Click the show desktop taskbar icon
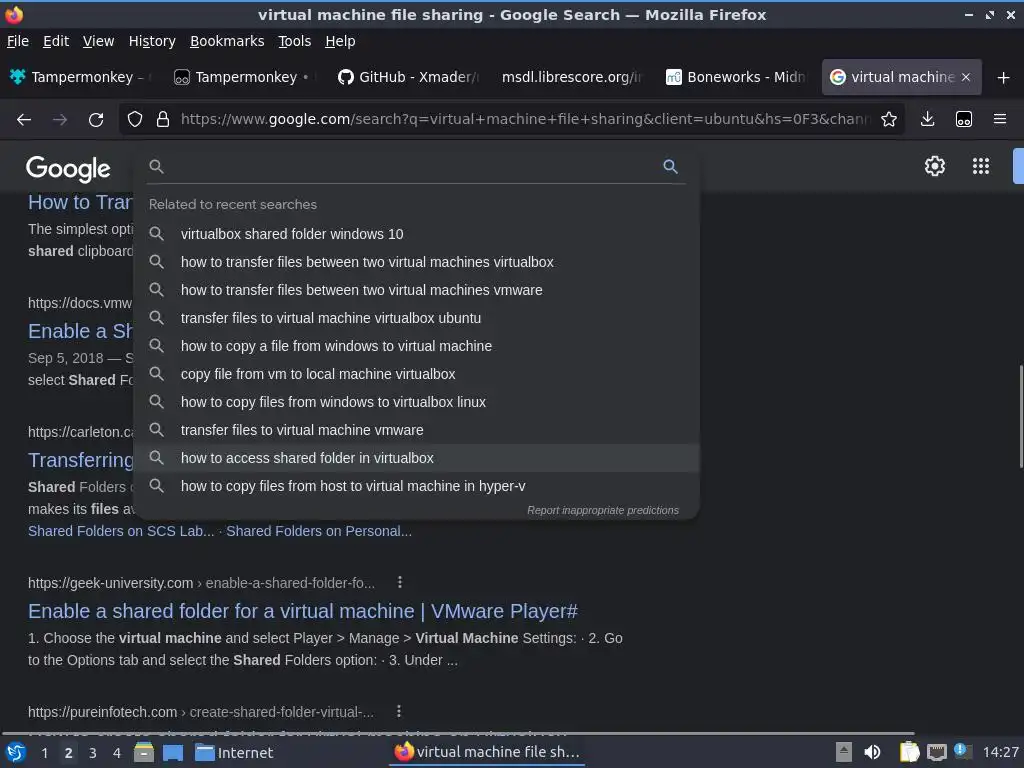The width and height of the screenshot is (1024, 768). click(172, 752)
